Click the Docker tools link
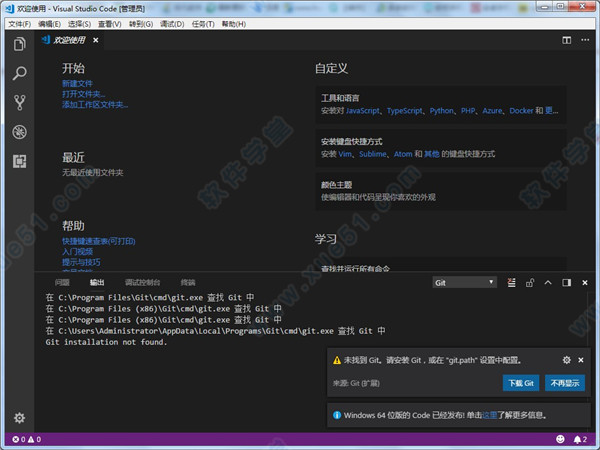Image resolution: width=600 pixels, height=450 pixels. 521,111
